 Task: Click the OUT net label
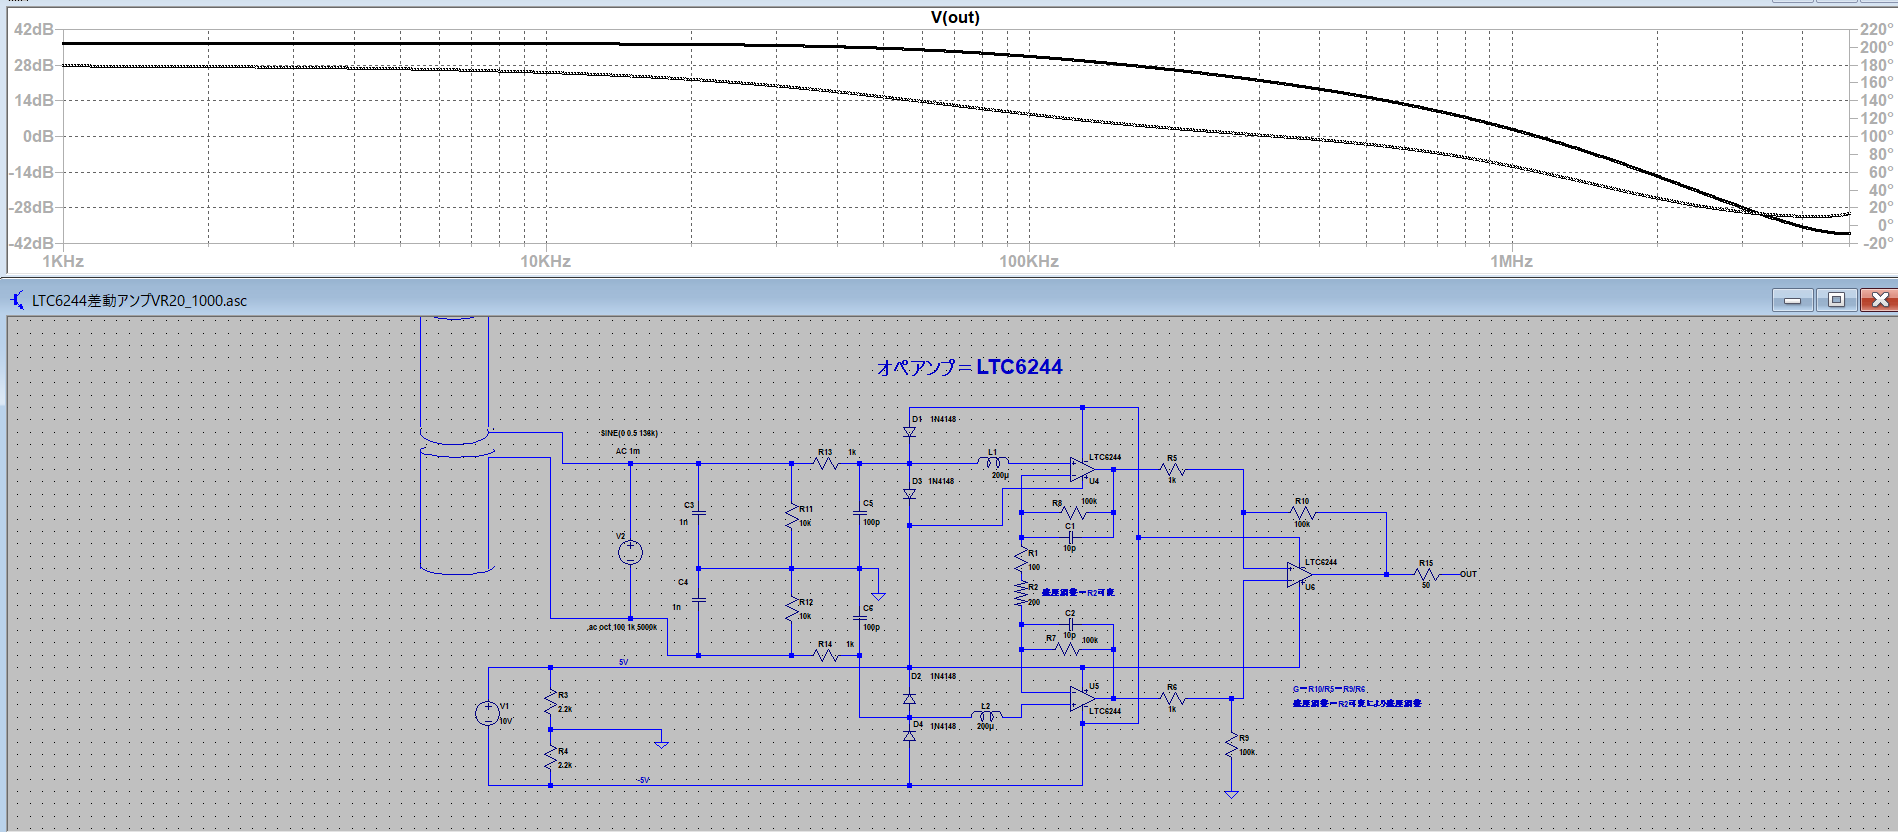coord(1468,574)
